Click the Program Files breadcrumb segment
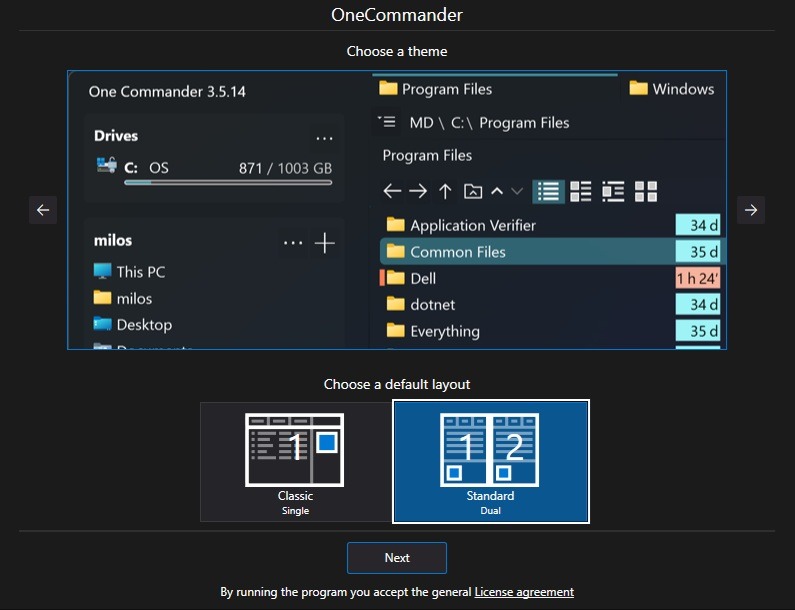The width and height of the screenshot is (795, 610). tap(524, 123)
